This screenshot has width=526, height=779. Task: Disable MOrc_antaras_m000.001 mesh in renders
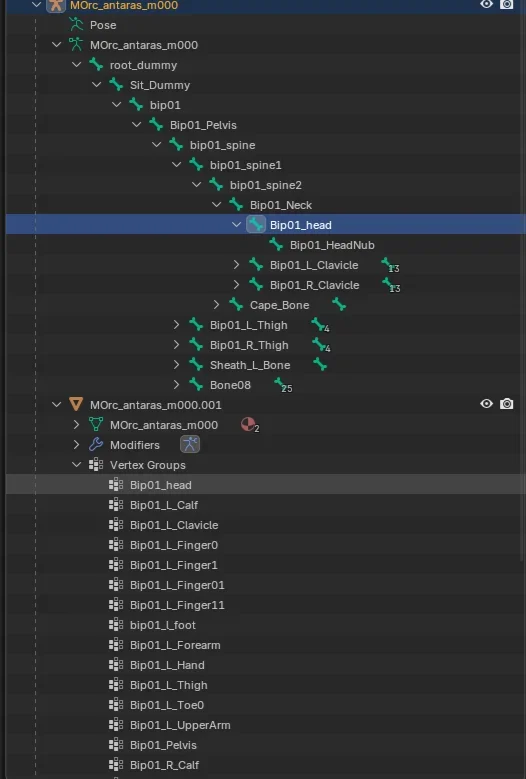click(506, 404)
